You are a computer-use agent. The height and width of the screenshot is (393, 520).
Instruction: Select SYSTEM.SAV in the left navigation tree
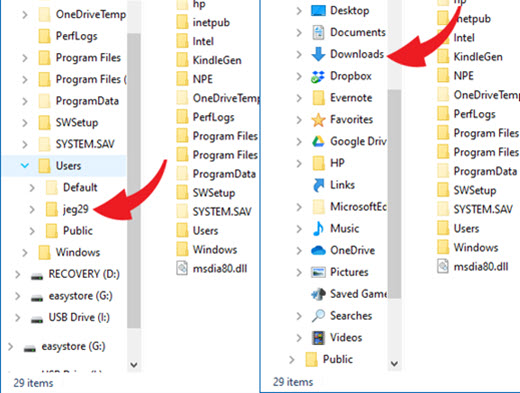[x=85, y=144]
